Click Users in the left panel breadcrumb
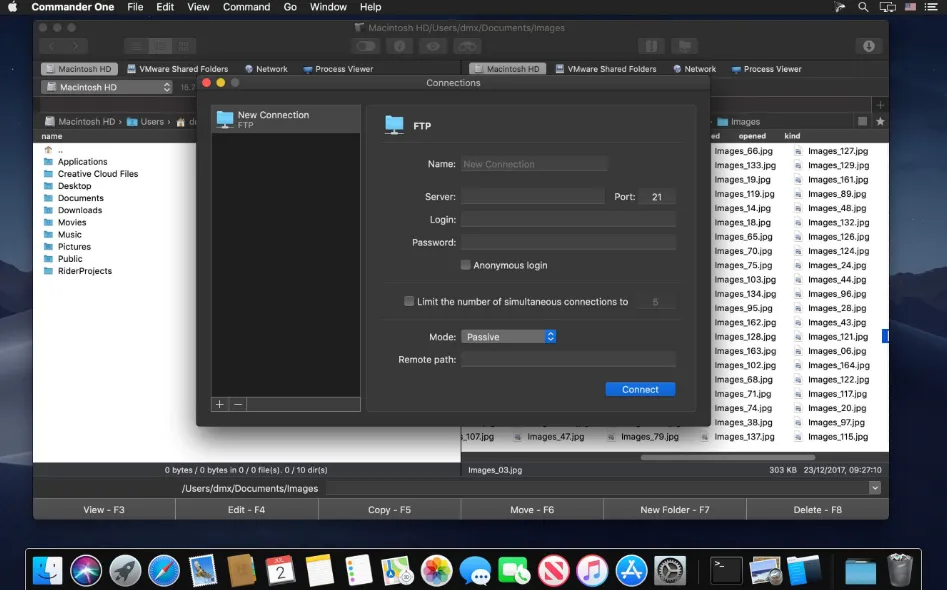This screenshot has width=947, height=590. pyautogui.click(x=152, y=121)
